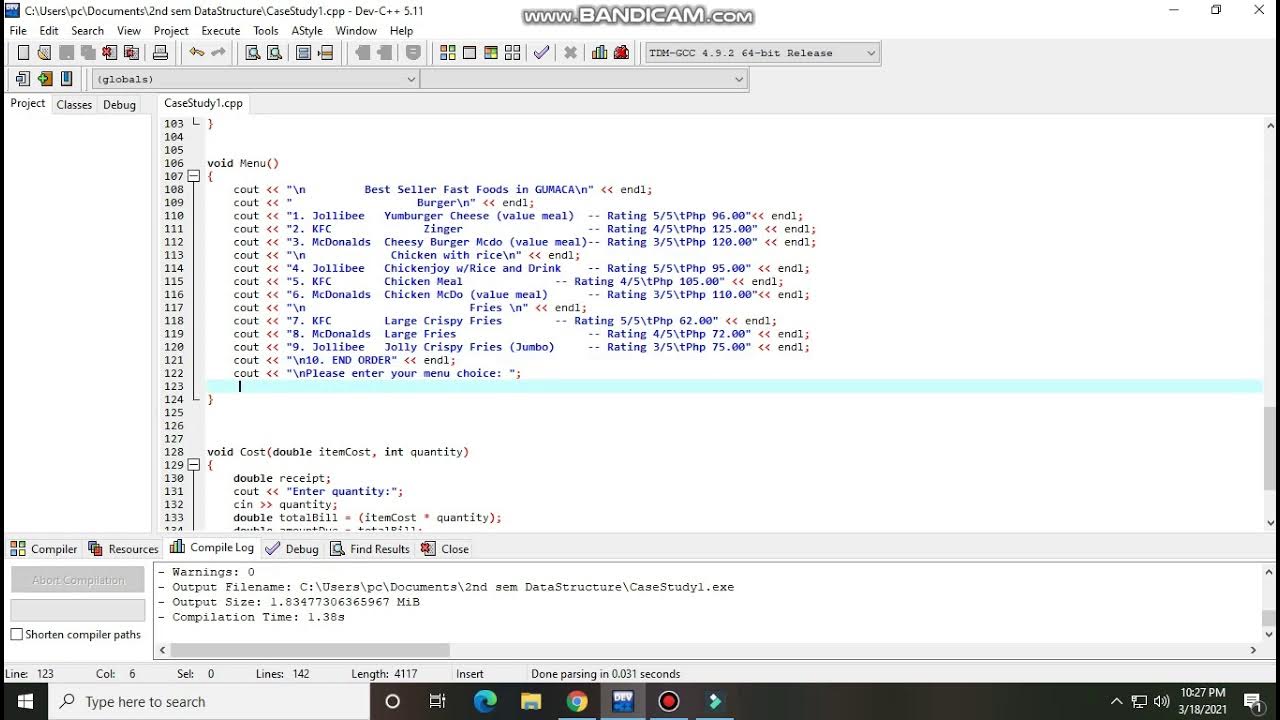The width and height of the screenshot is (1280, 720).
Task: Open Microsoft Edge from the taskbar
Action: pyautogui.click(x=485, y=701)
